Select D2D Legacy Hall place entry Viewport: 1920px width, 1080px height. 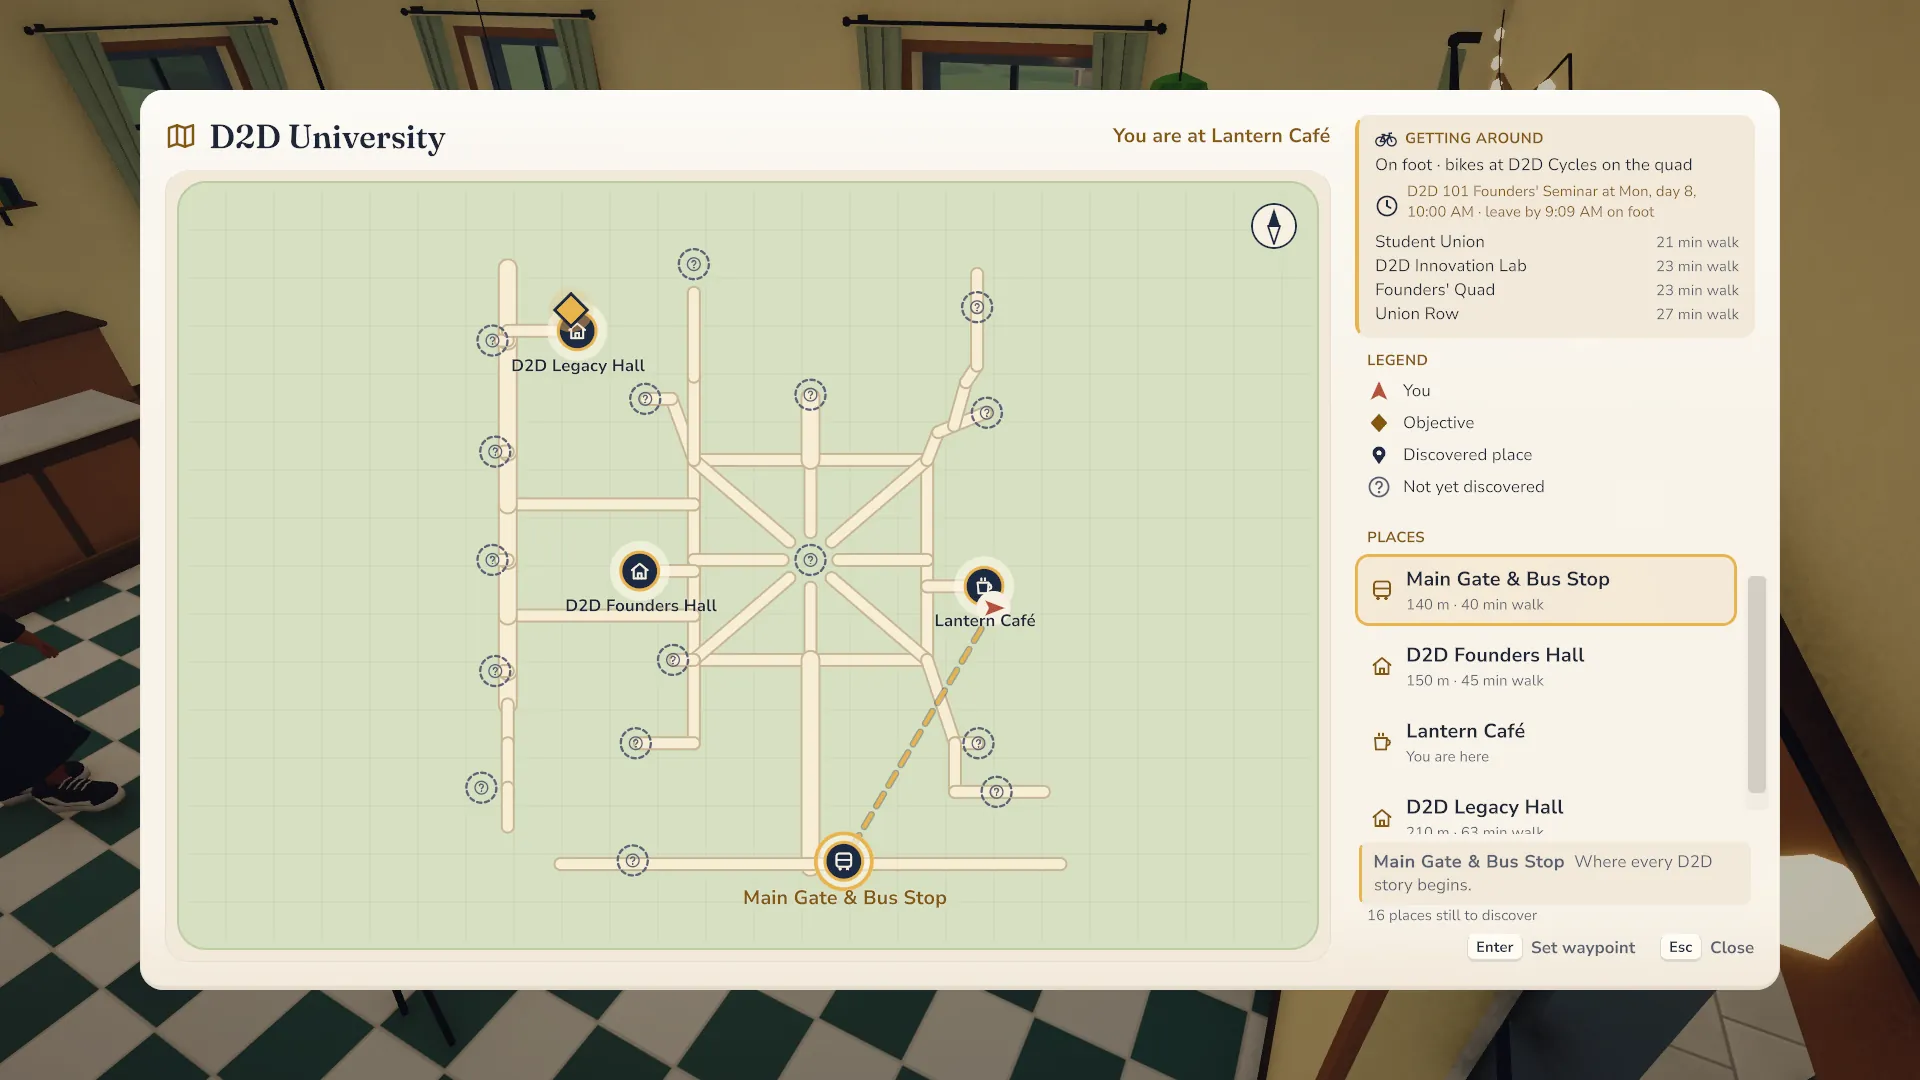click(x=1545, y=810)
